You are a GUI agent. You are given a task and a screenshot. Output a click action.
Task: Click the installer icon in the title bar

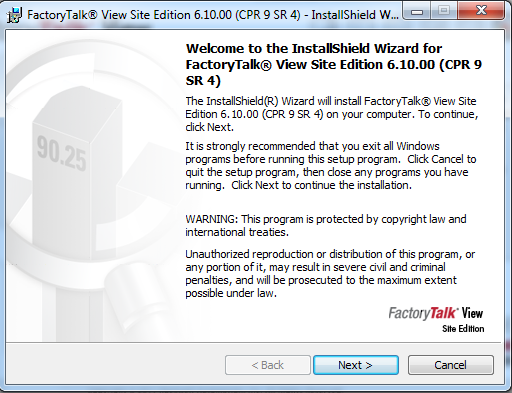click(14, 15)
